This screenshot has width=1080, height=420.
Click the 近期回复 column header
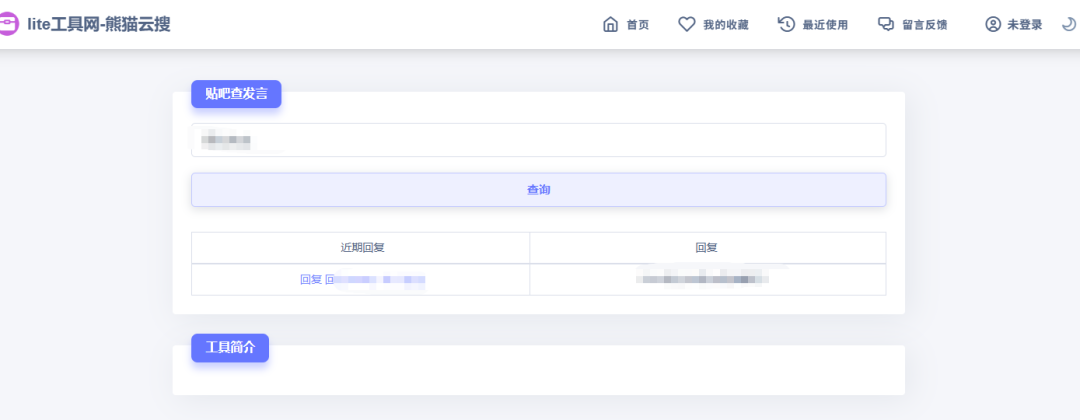point(360,247)
